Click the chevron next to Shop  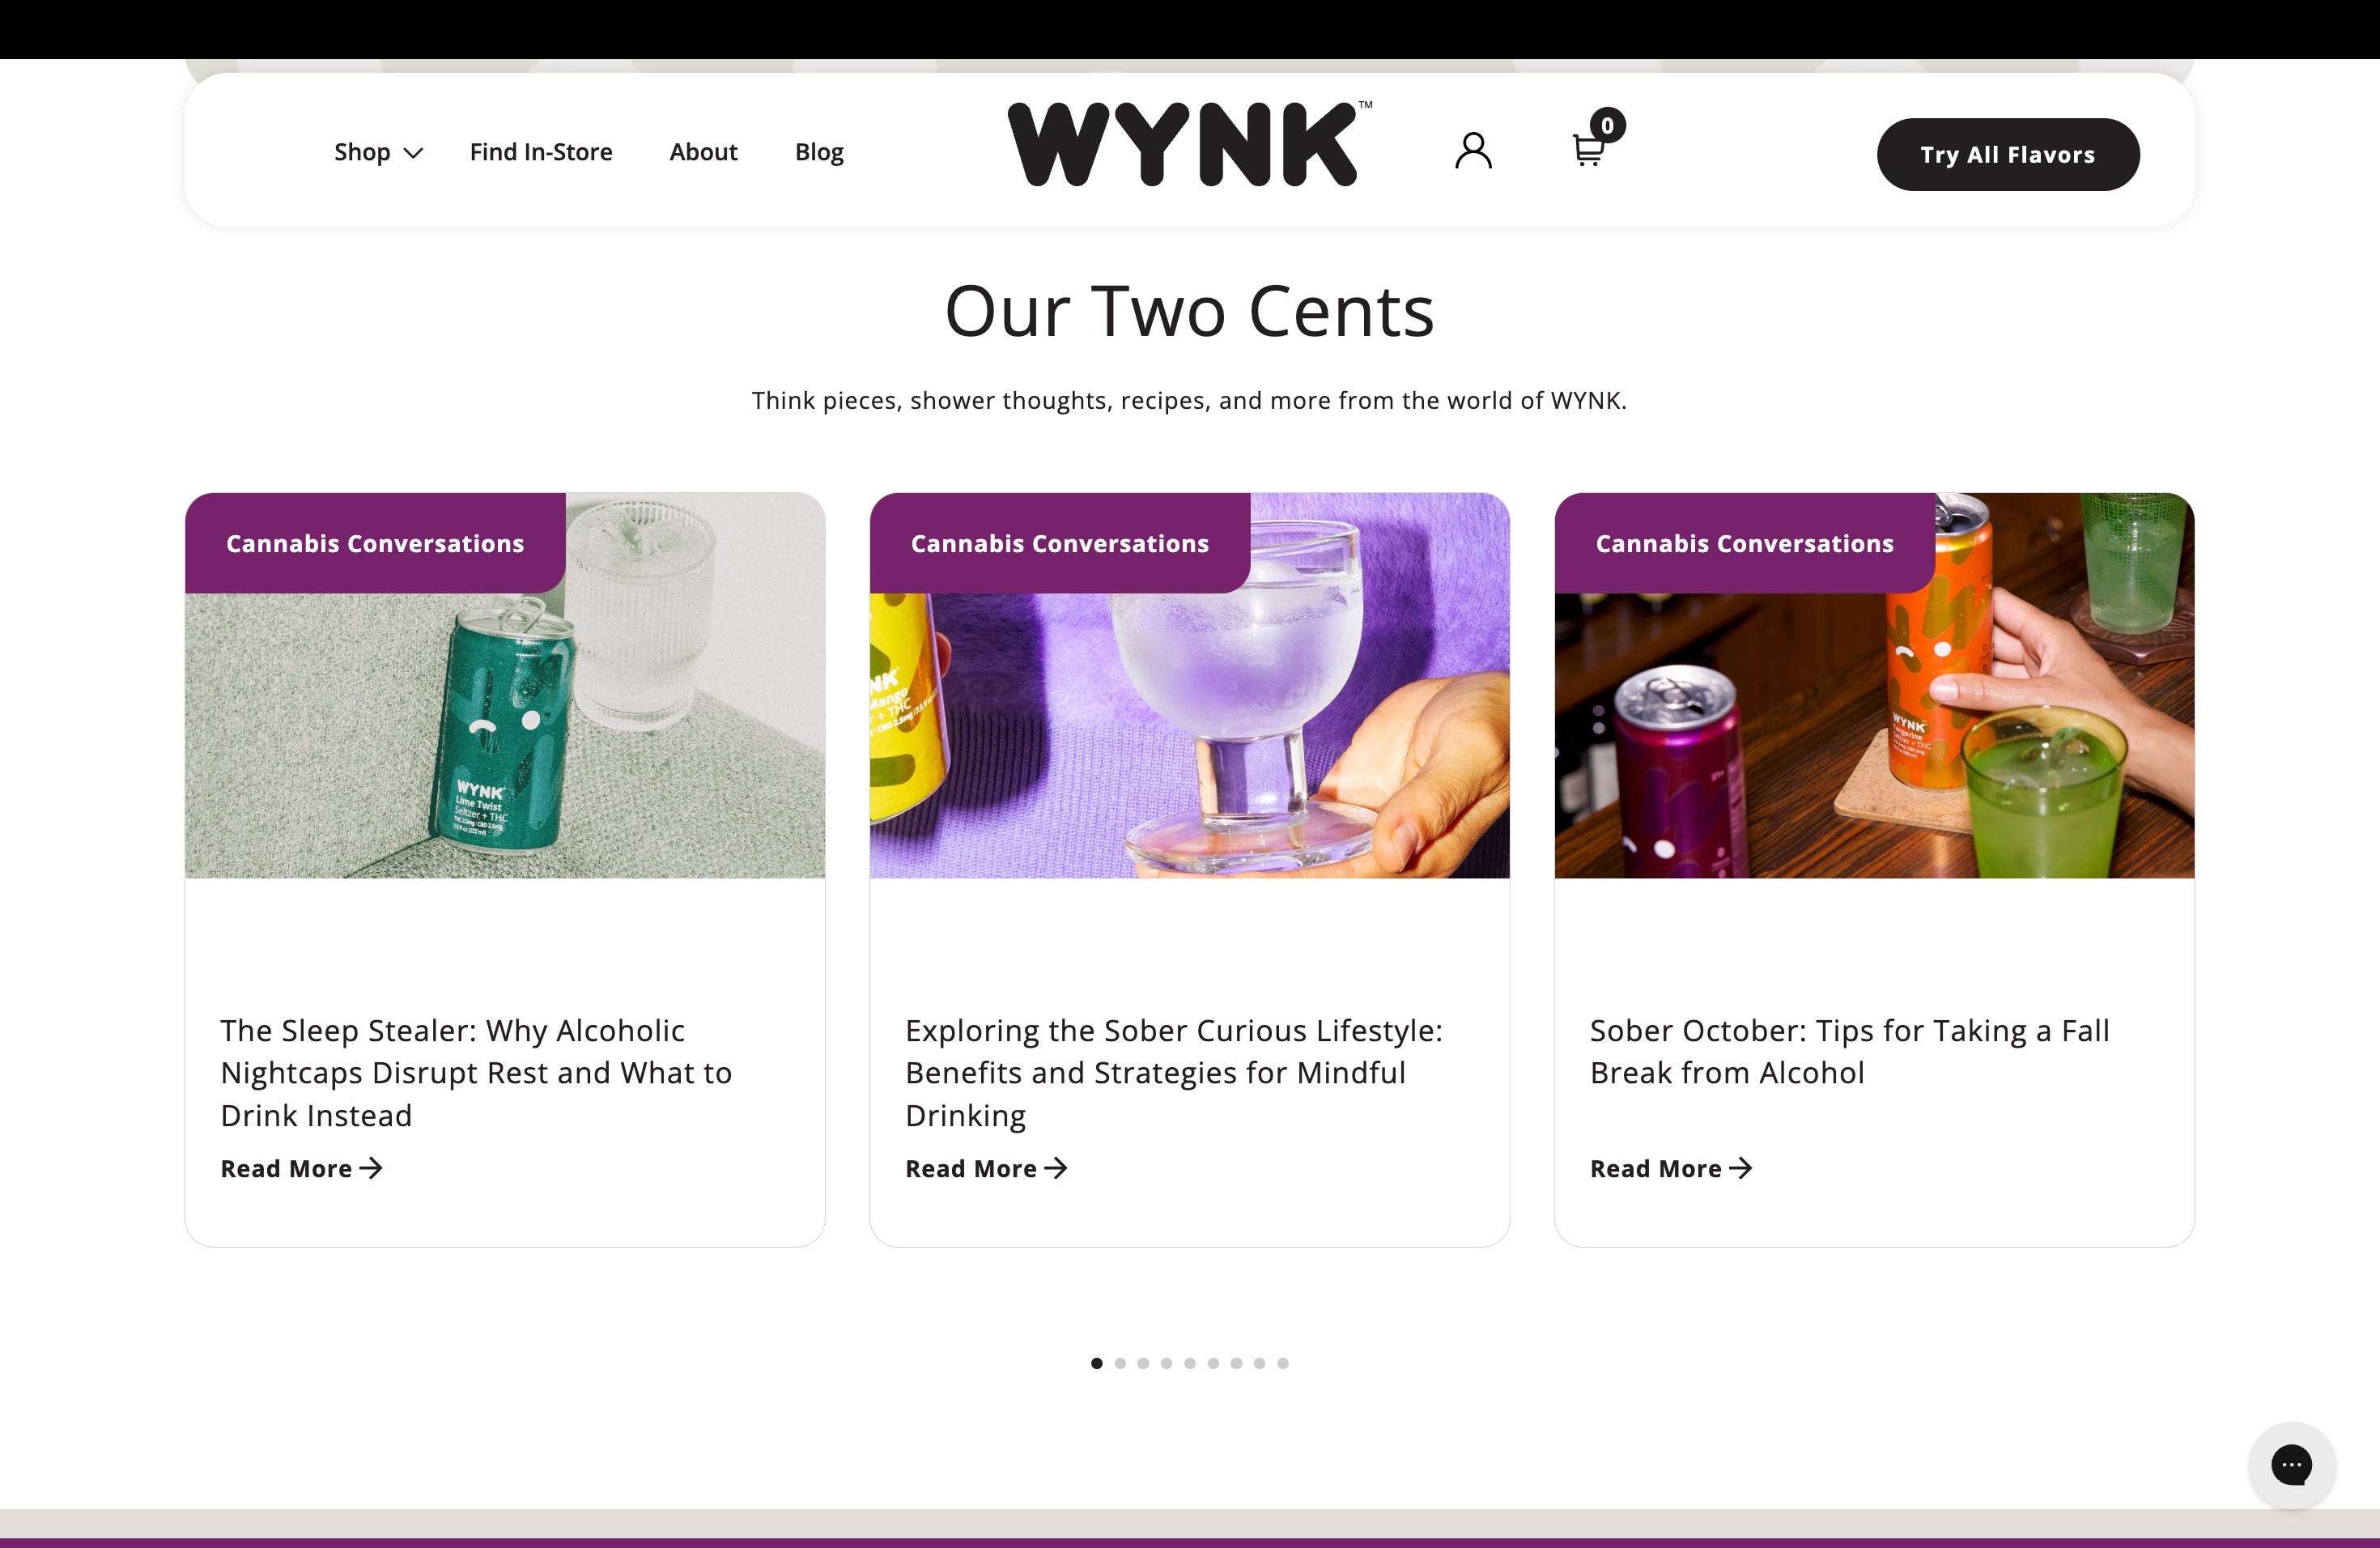(413, 153)
